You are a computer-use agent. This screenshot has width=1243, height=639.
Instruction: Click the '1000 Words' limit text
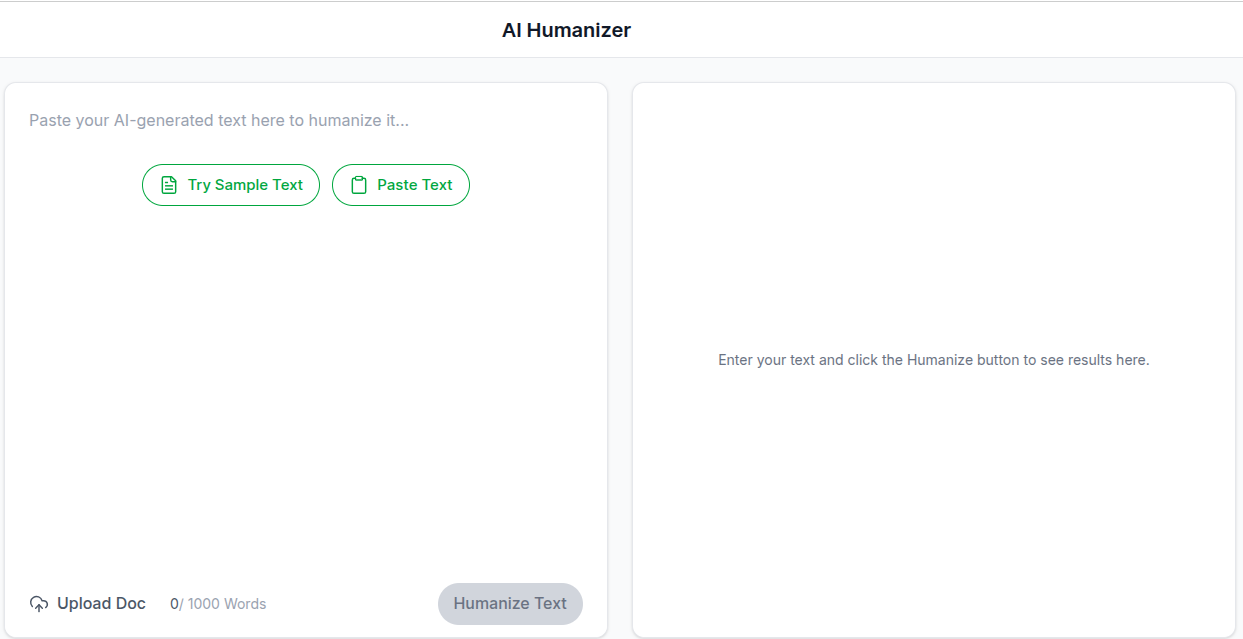coord(227,604)
